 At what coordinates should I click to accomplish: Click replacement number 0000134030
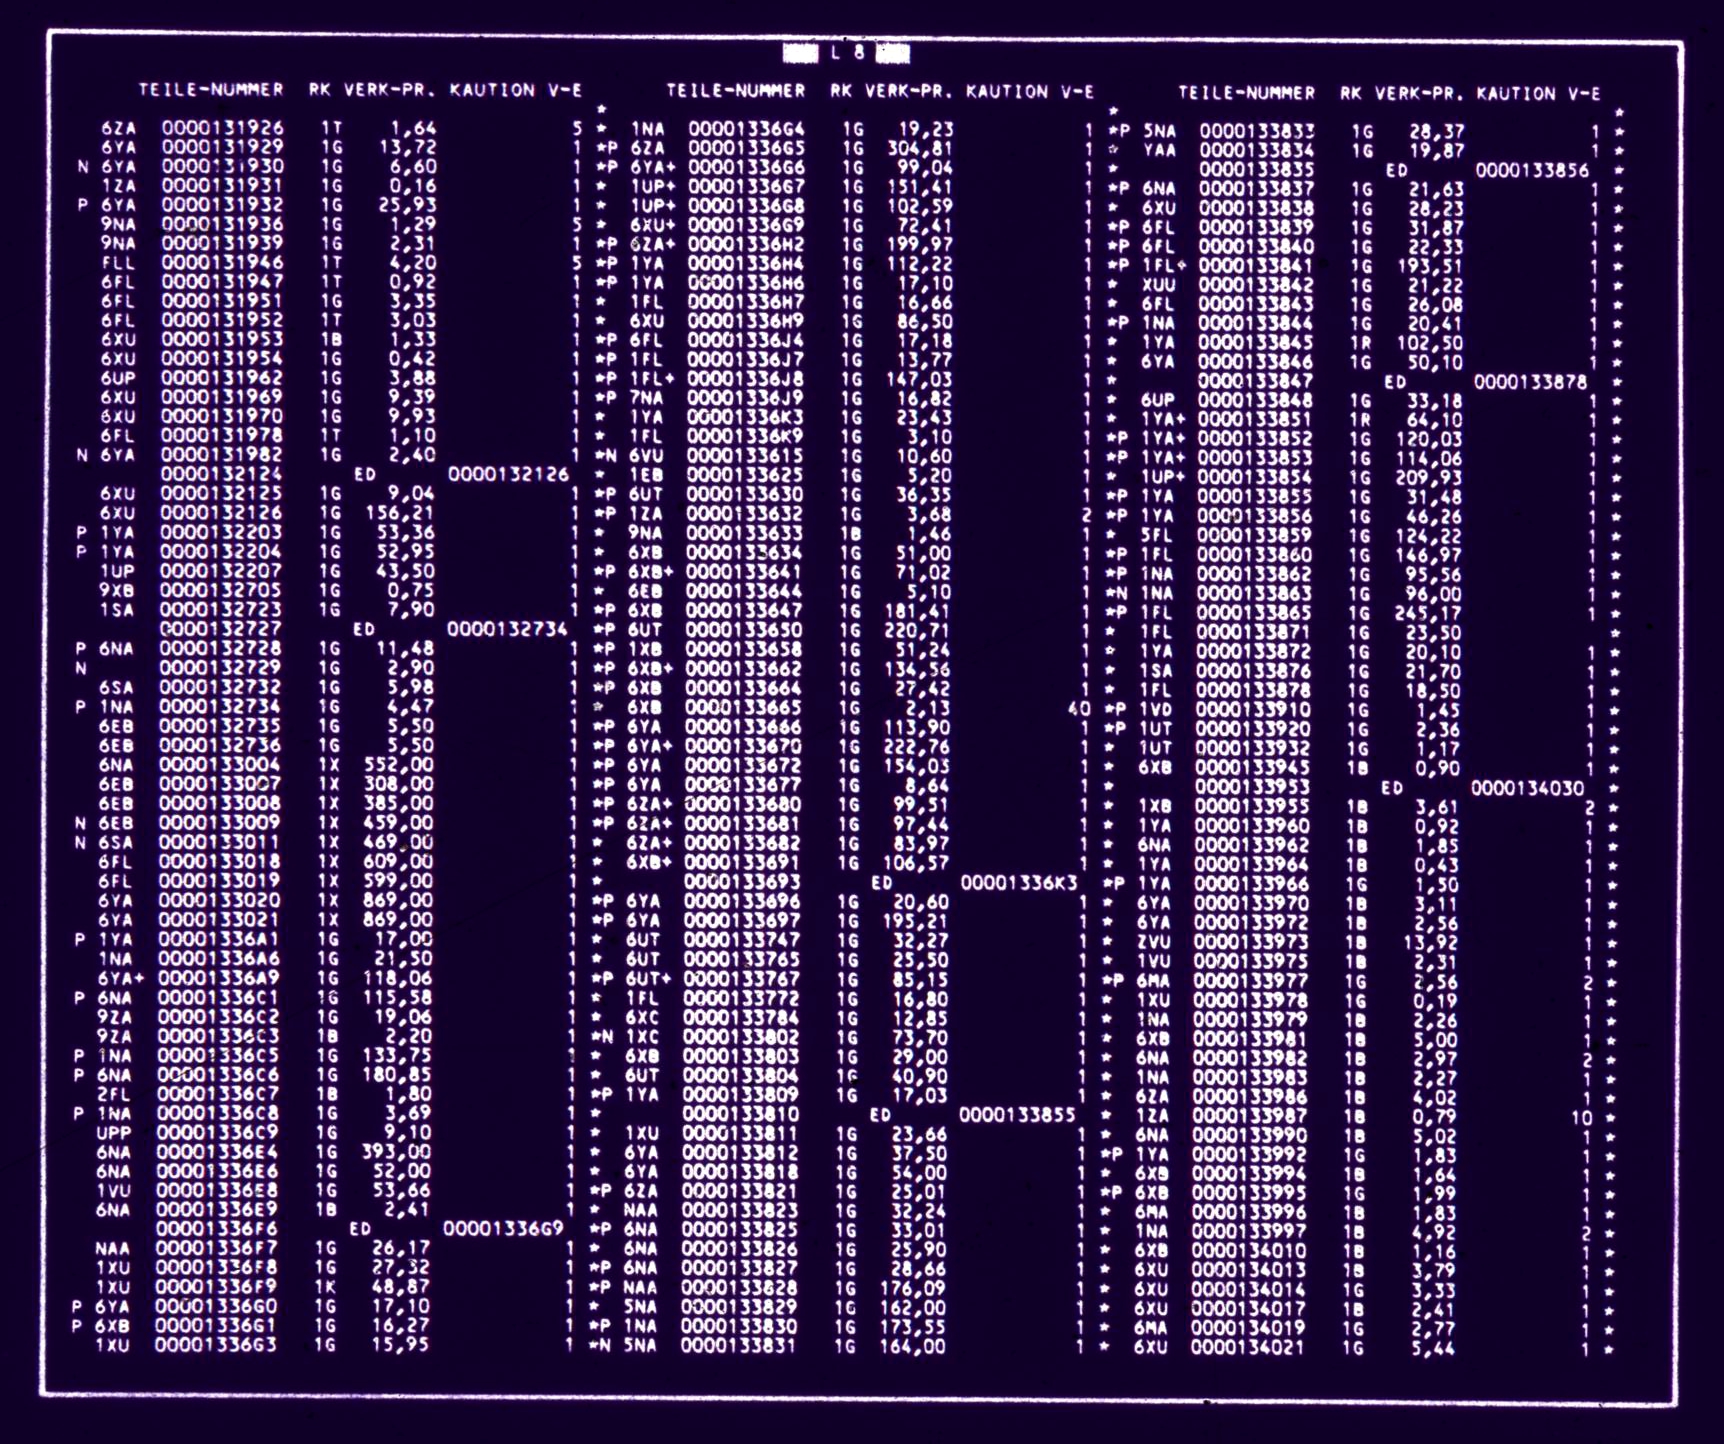[1528, 789]
